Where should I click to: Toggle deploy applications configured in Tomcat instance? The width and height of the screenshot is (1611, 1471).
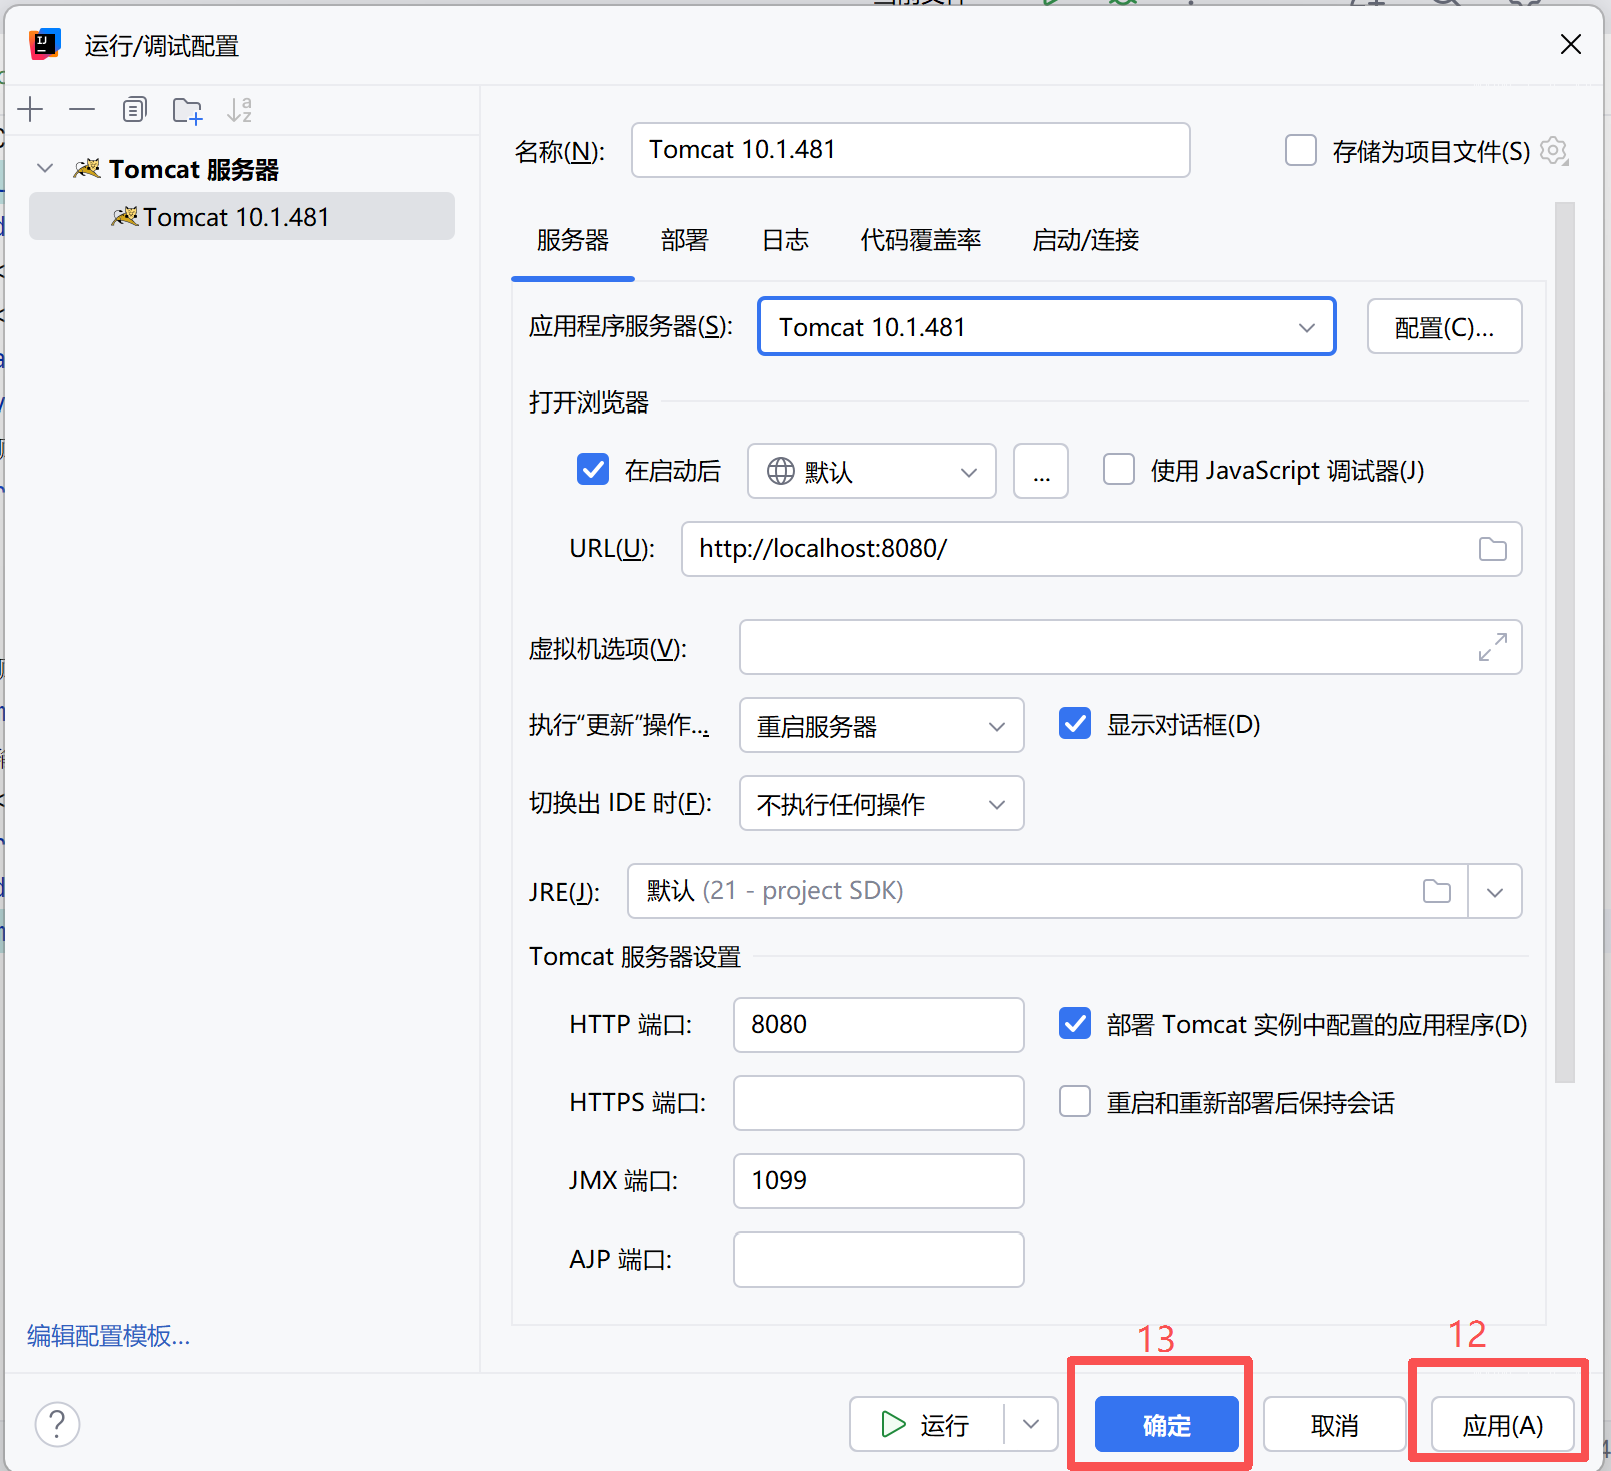[1075, 1024]
